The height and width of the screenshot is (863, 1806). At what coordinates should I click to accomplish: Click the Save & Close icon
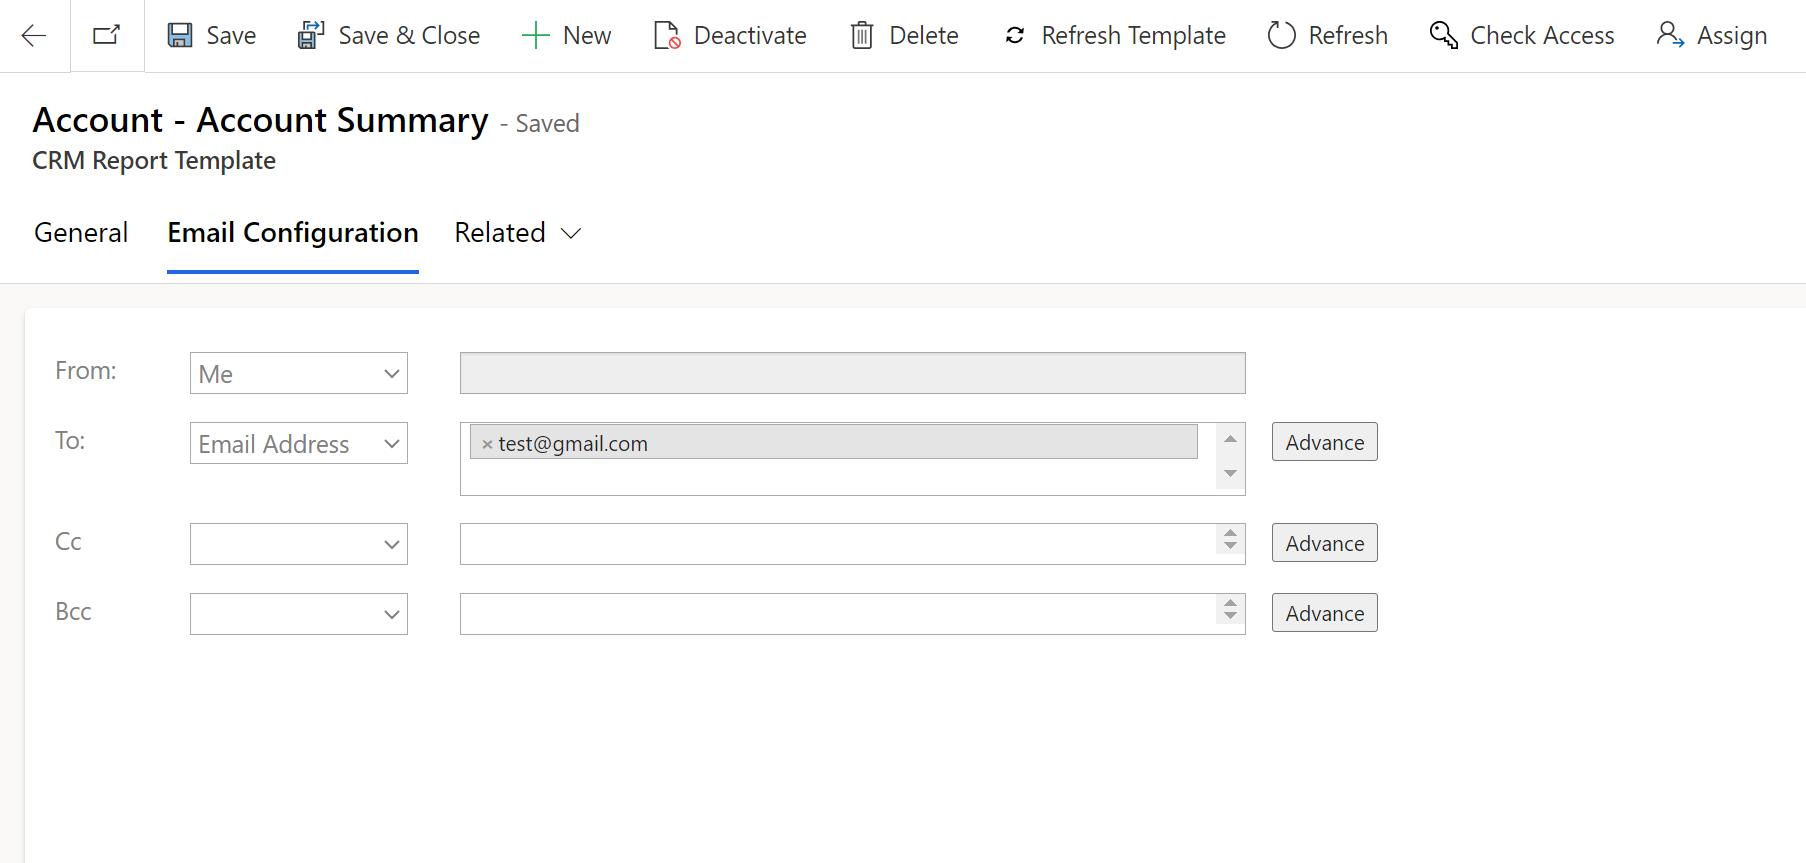311,36
